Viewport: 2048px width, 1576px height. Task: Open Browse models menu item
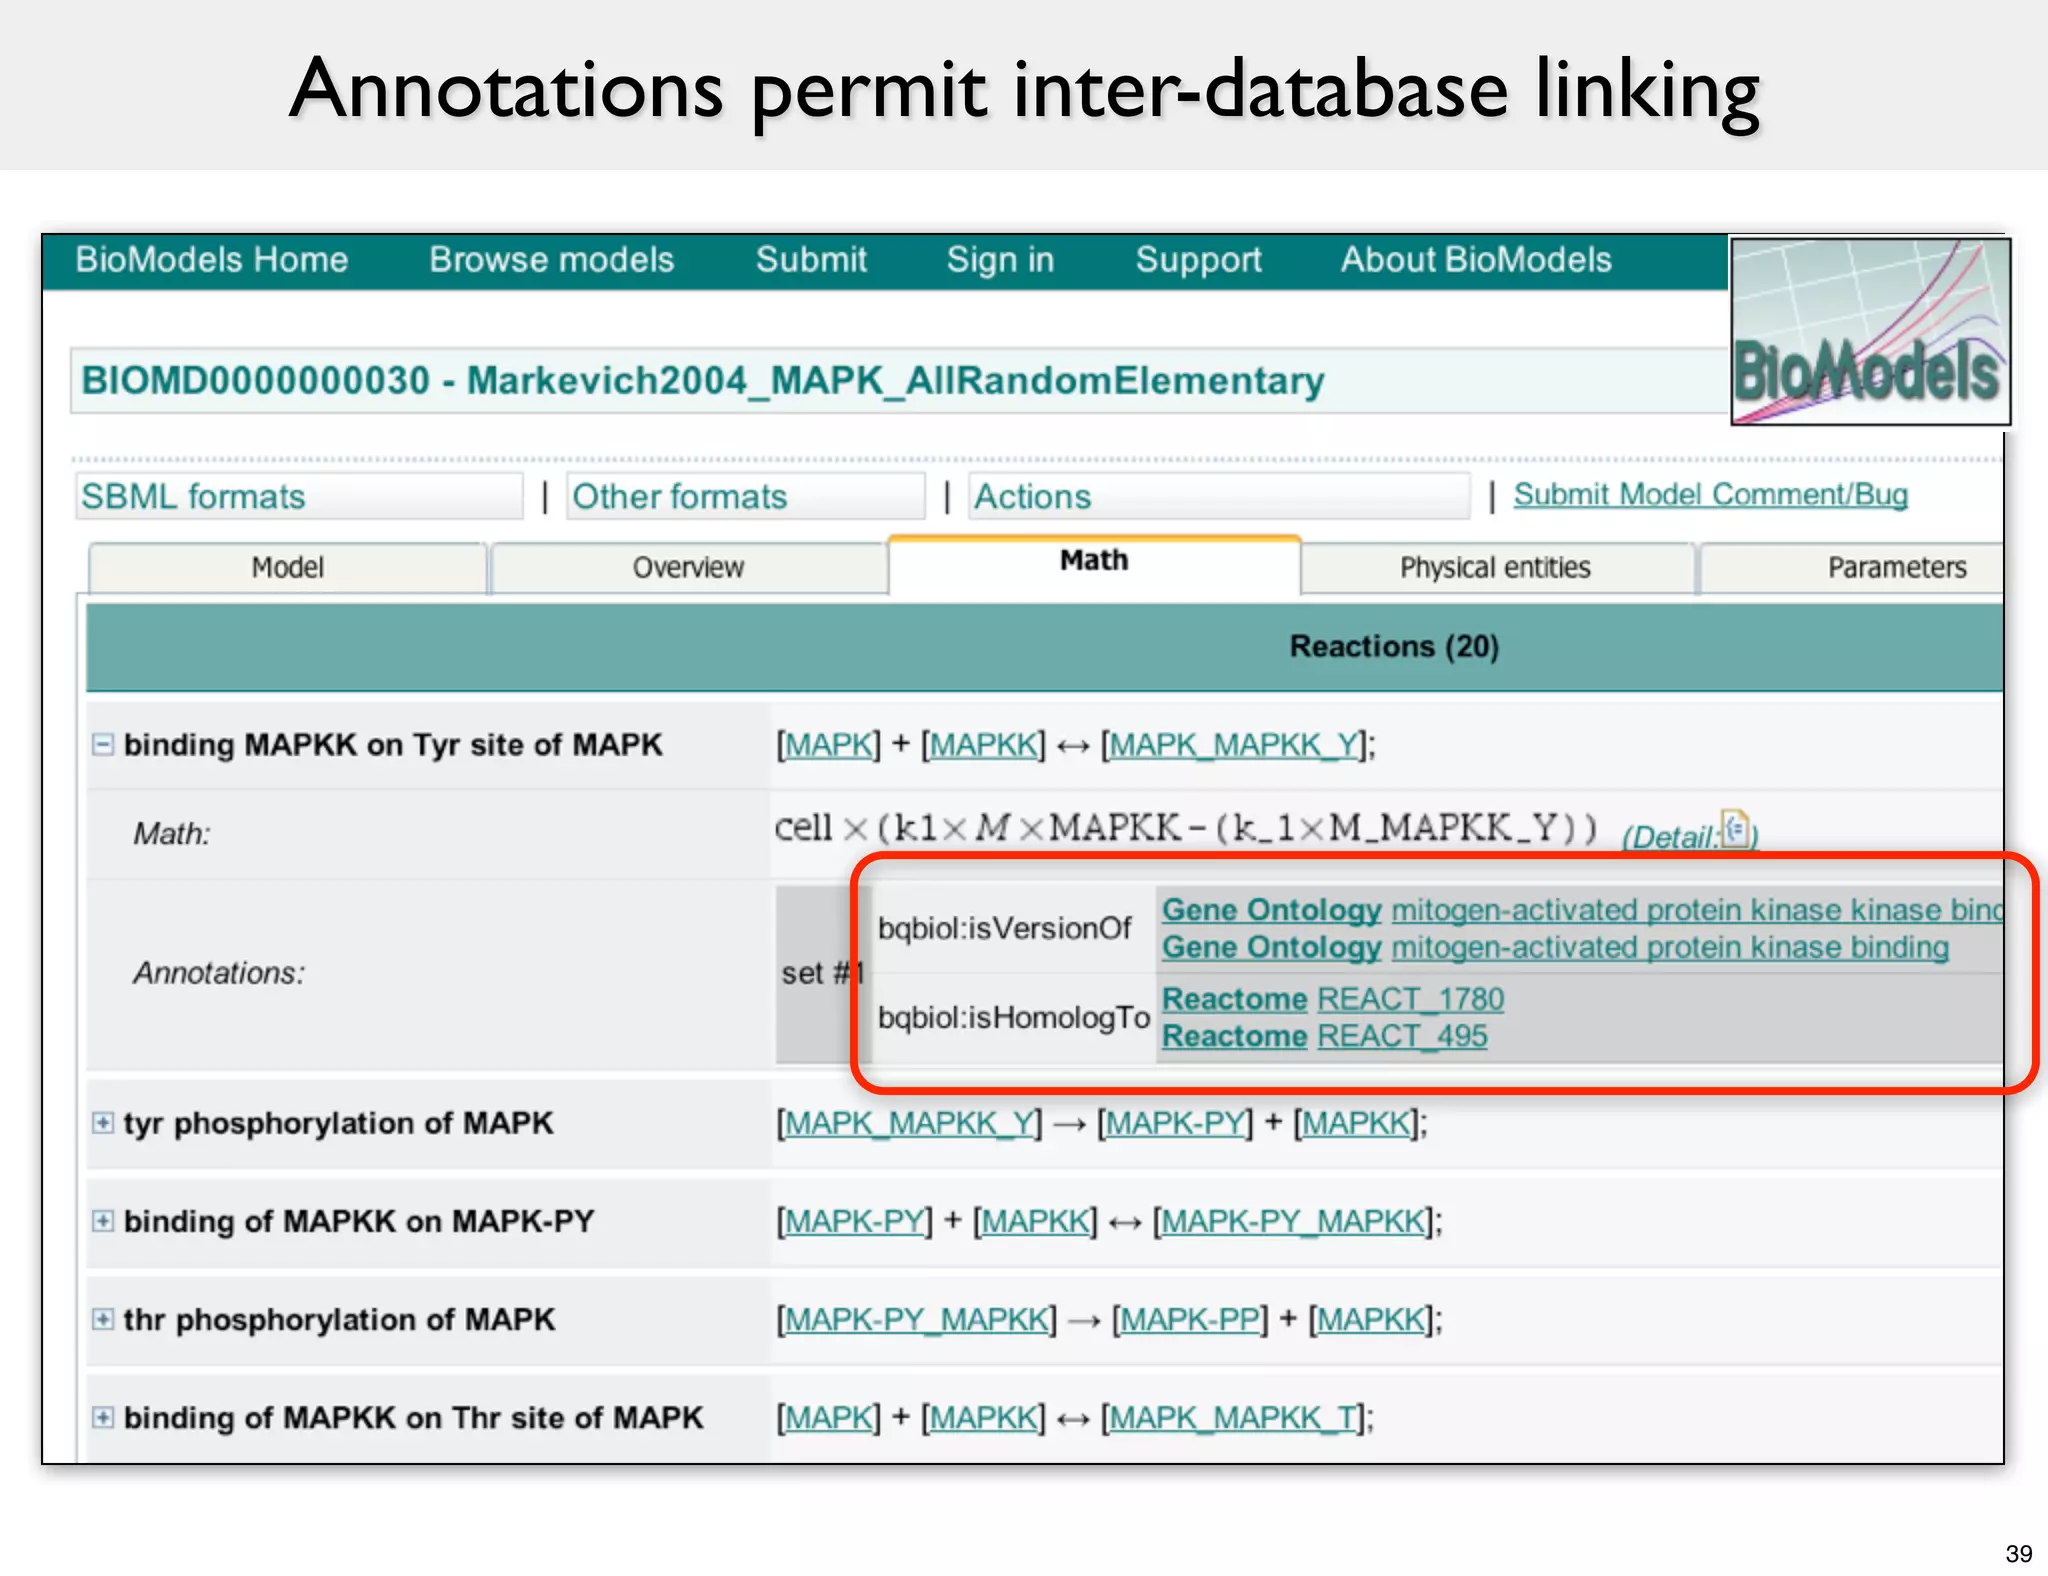(x=552, y=260)
